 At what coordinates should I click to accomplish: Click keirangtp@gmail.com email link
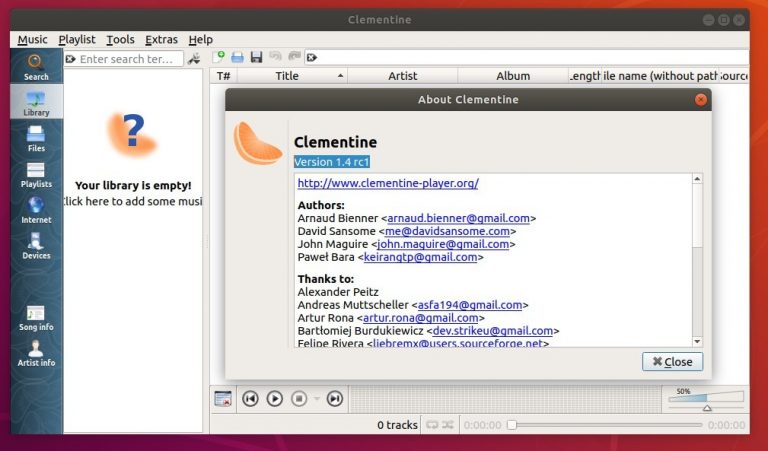[x=420, y=257]
